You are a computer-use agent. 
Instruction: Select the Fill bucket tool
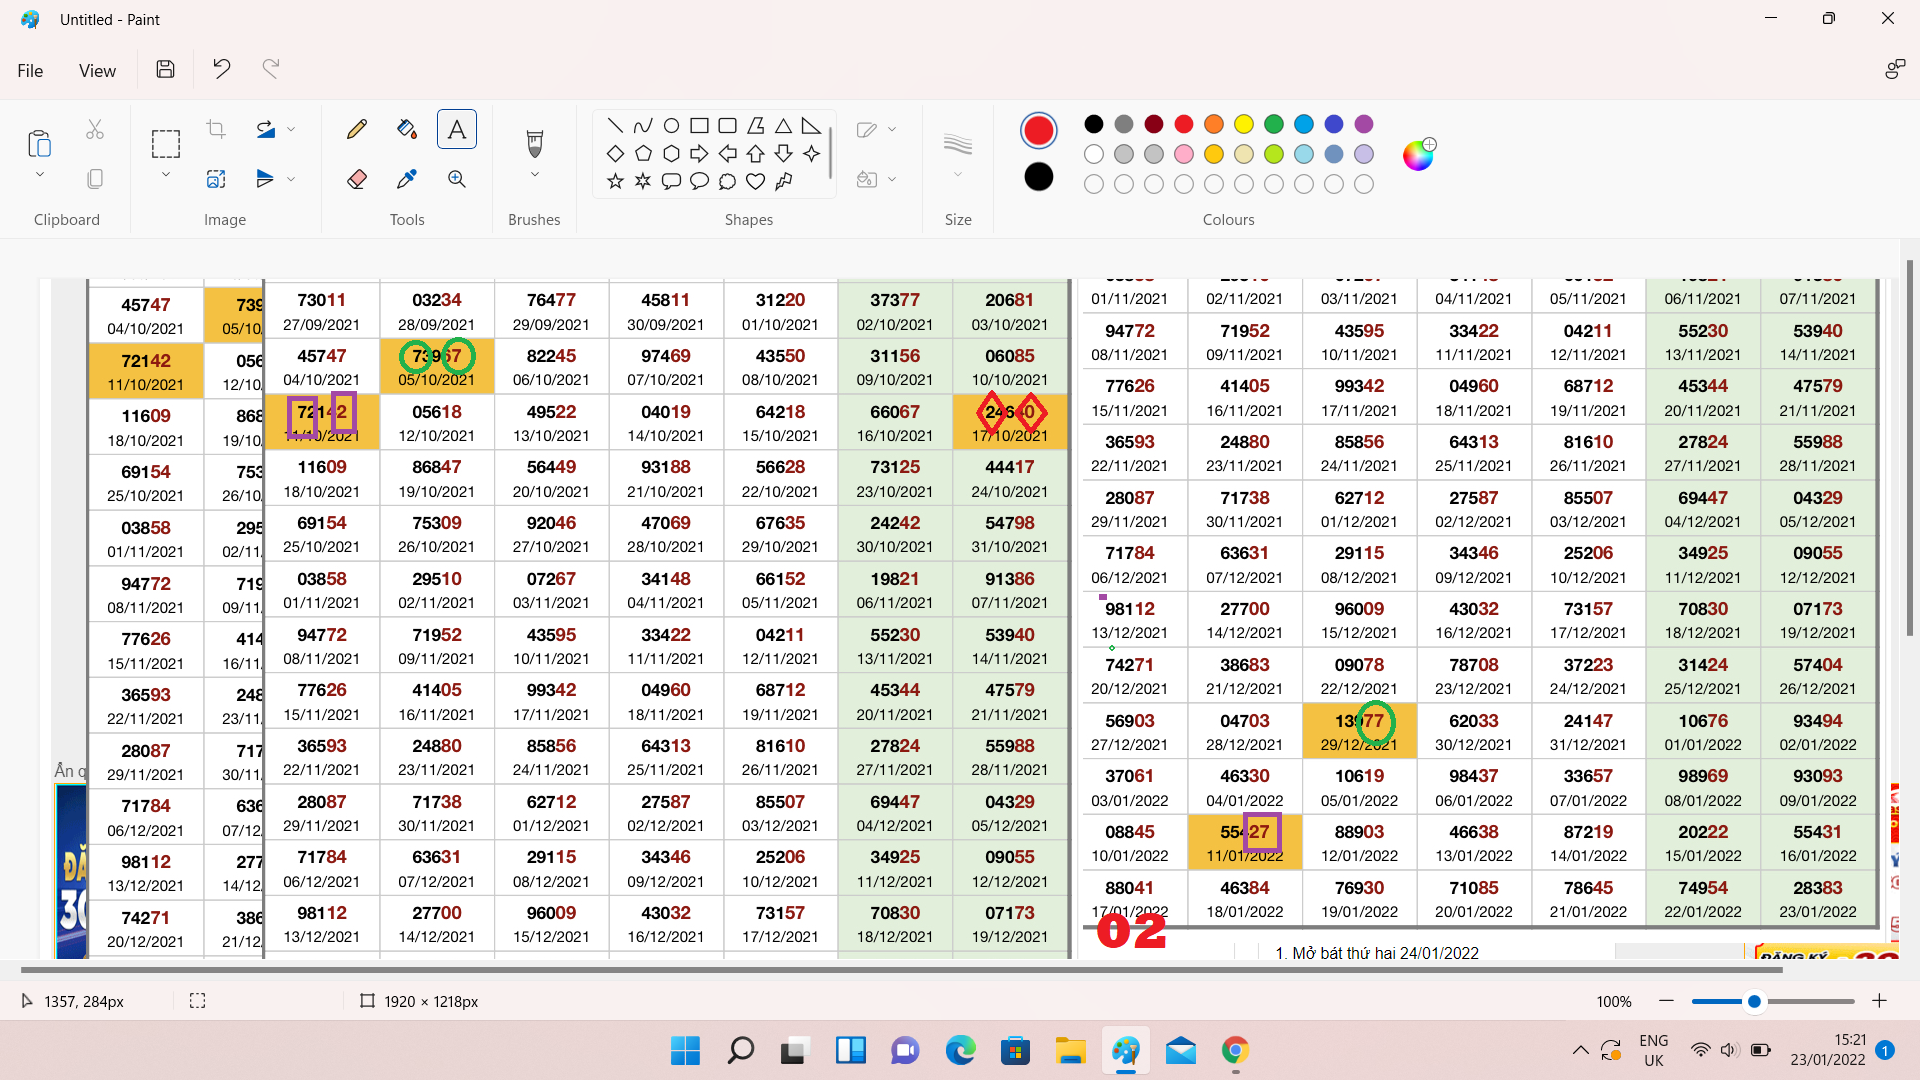(x=406, y=129)
